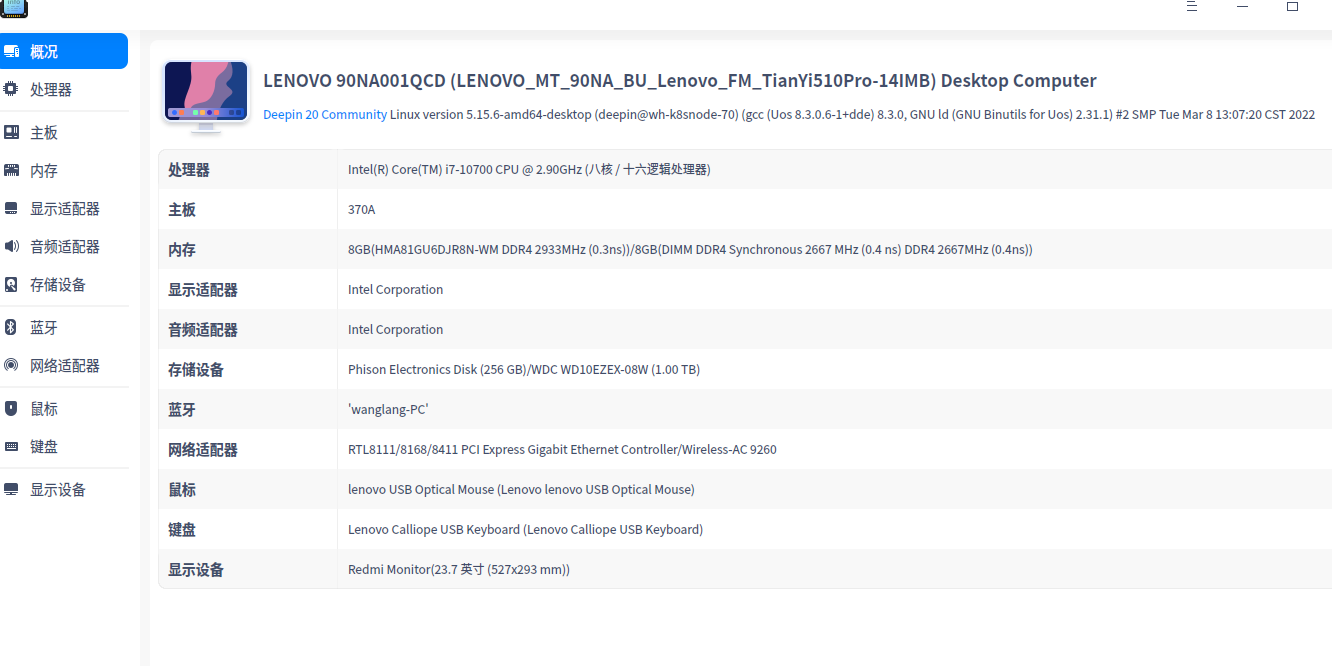1332x666 pixels.
Task: Switch to 显示适配器 sidebar entry
Action: 64,208
